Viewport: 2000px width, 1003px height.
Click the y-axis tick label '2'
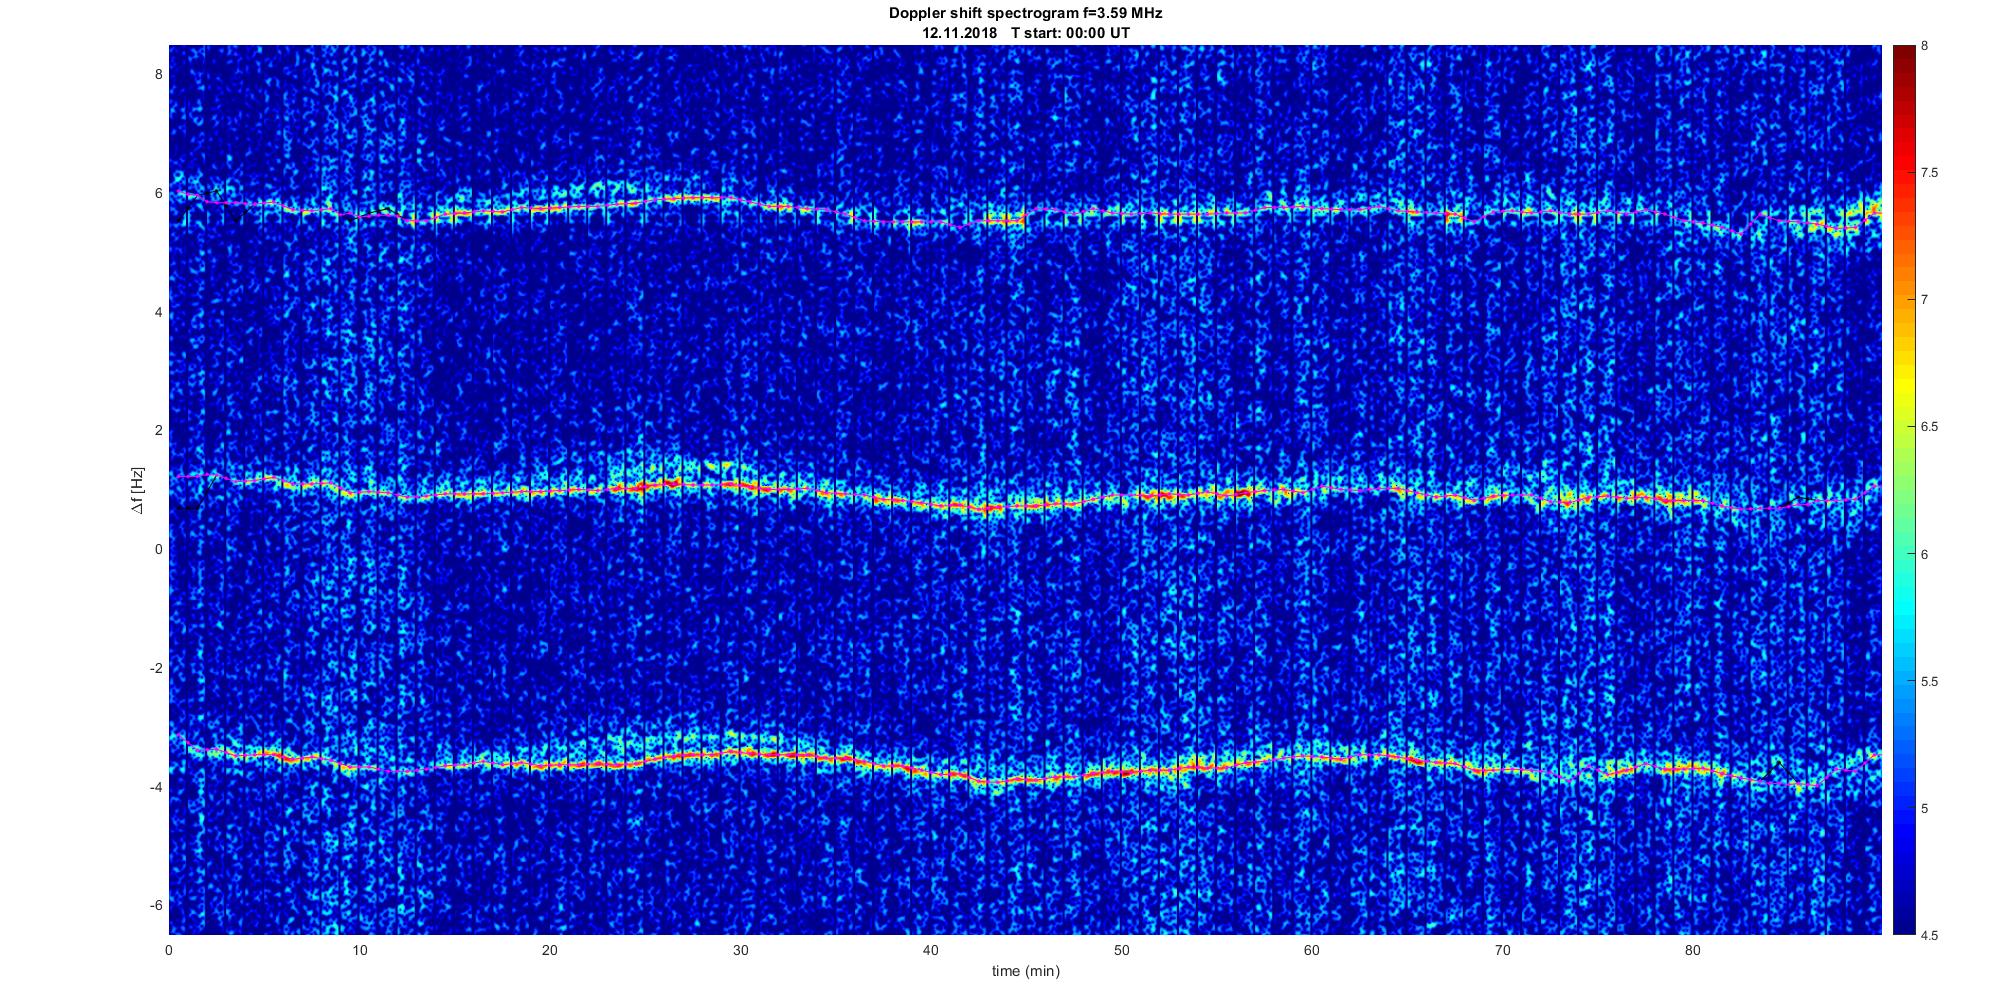(x=157, y=430)
